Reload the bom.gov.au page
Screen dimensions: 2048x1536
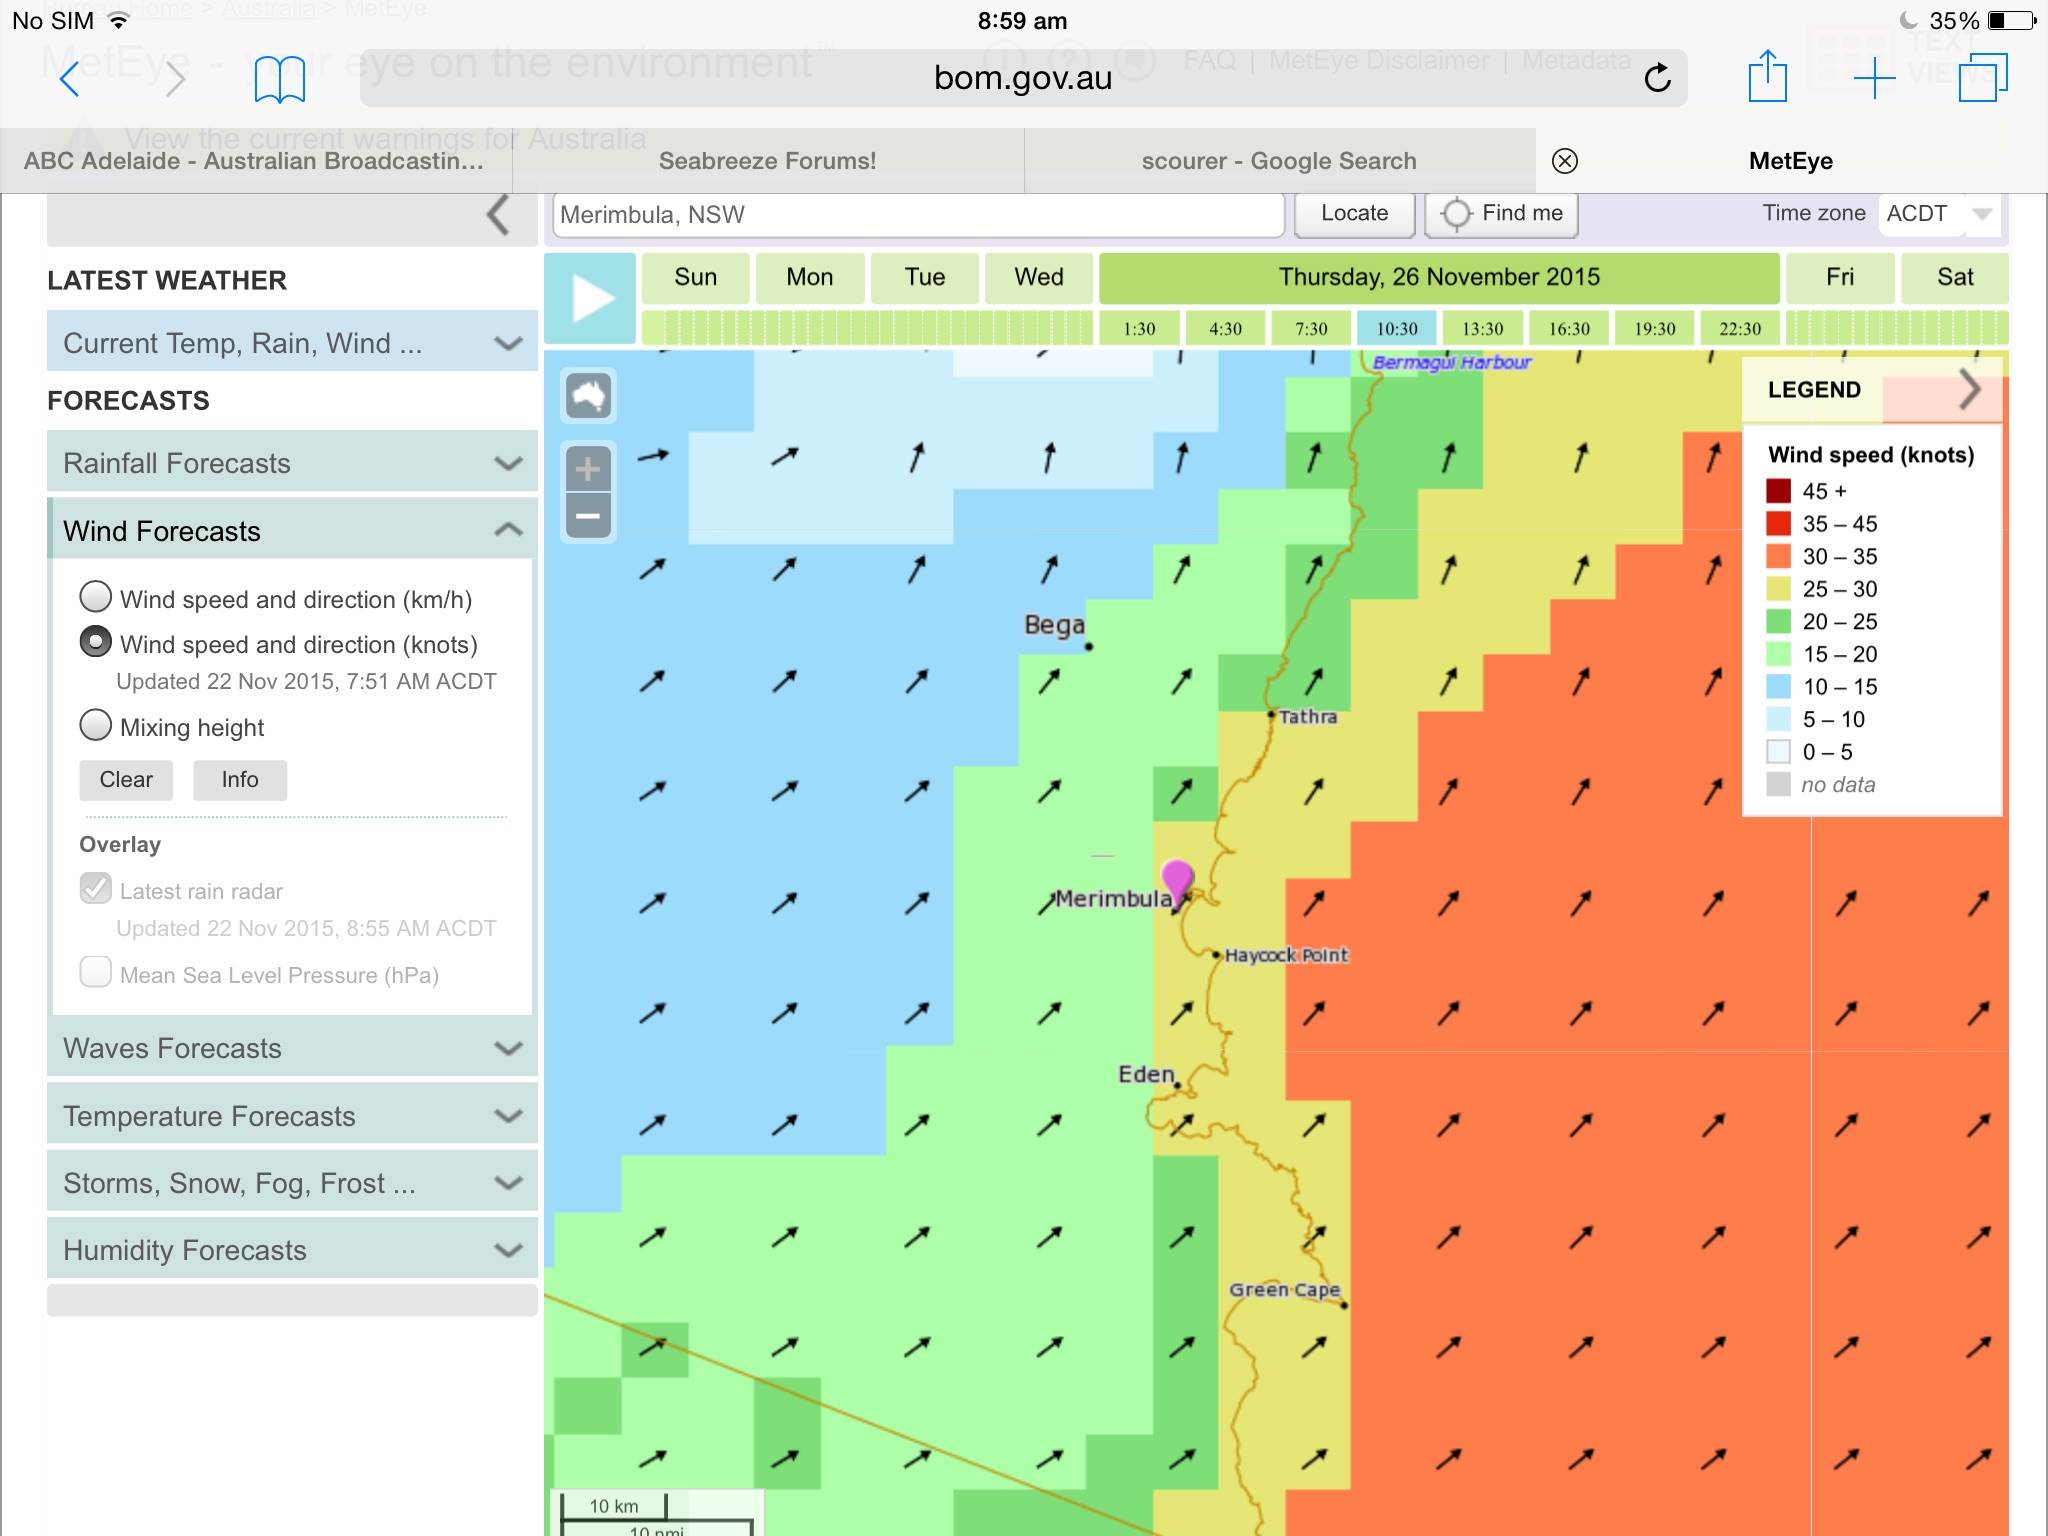pos(1657,78)
